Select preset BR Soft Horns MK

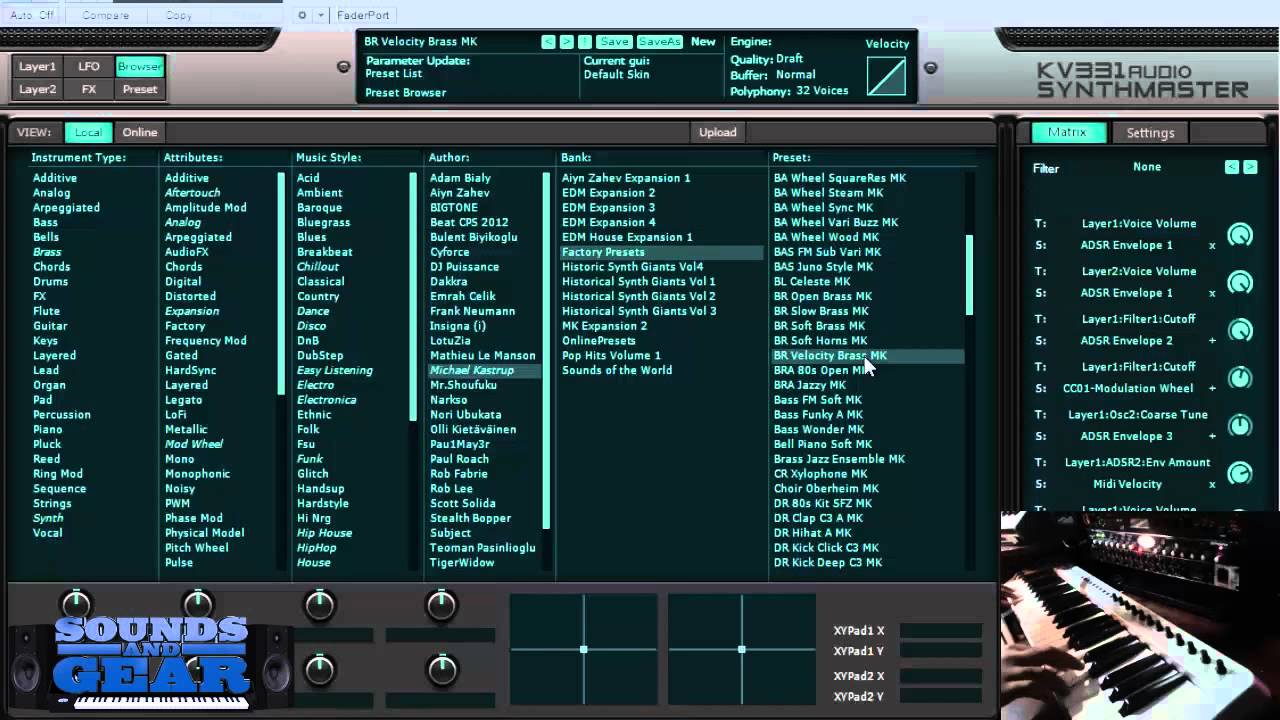point(821,341)
